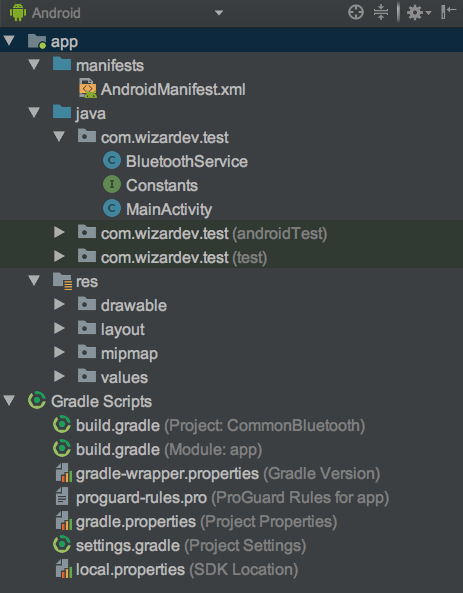Select gradle-wrapper.properties (Gradle Version)

pos(228,474)
